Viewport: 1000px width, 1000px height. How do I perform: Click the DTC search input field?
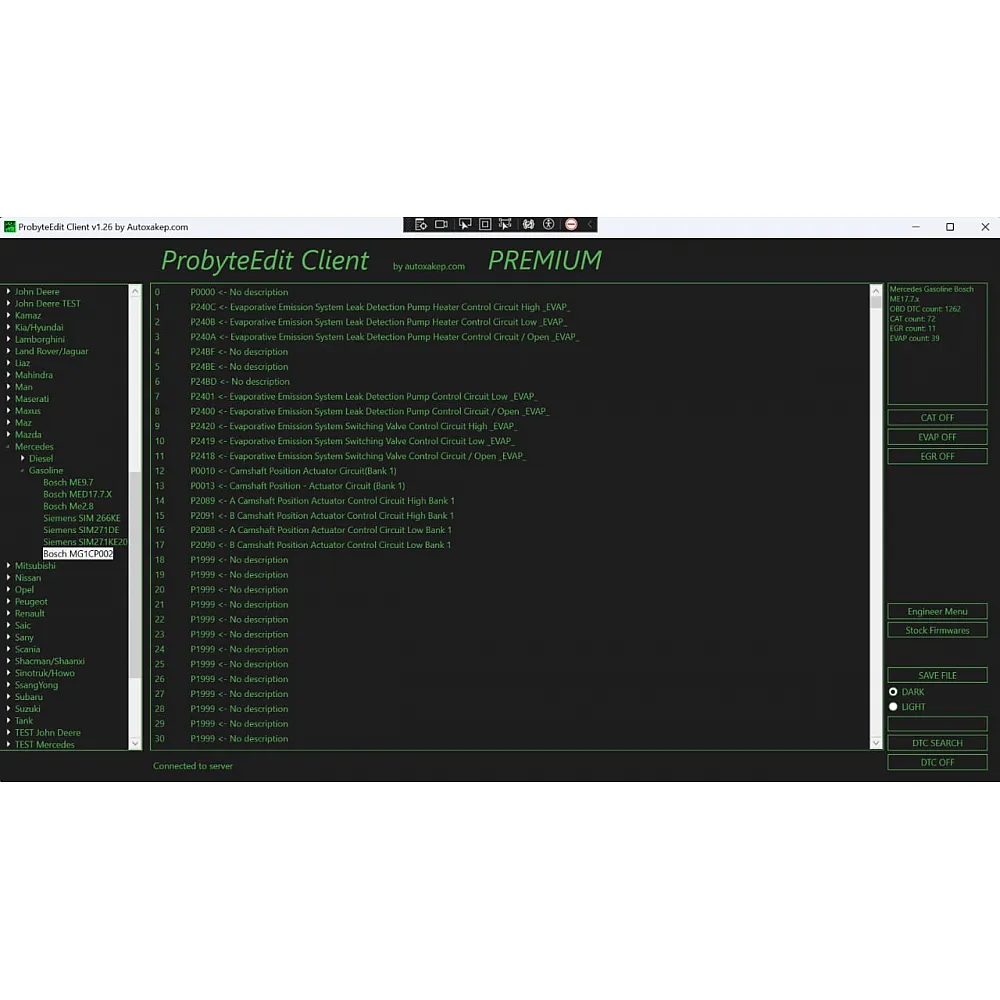point(937,724)
